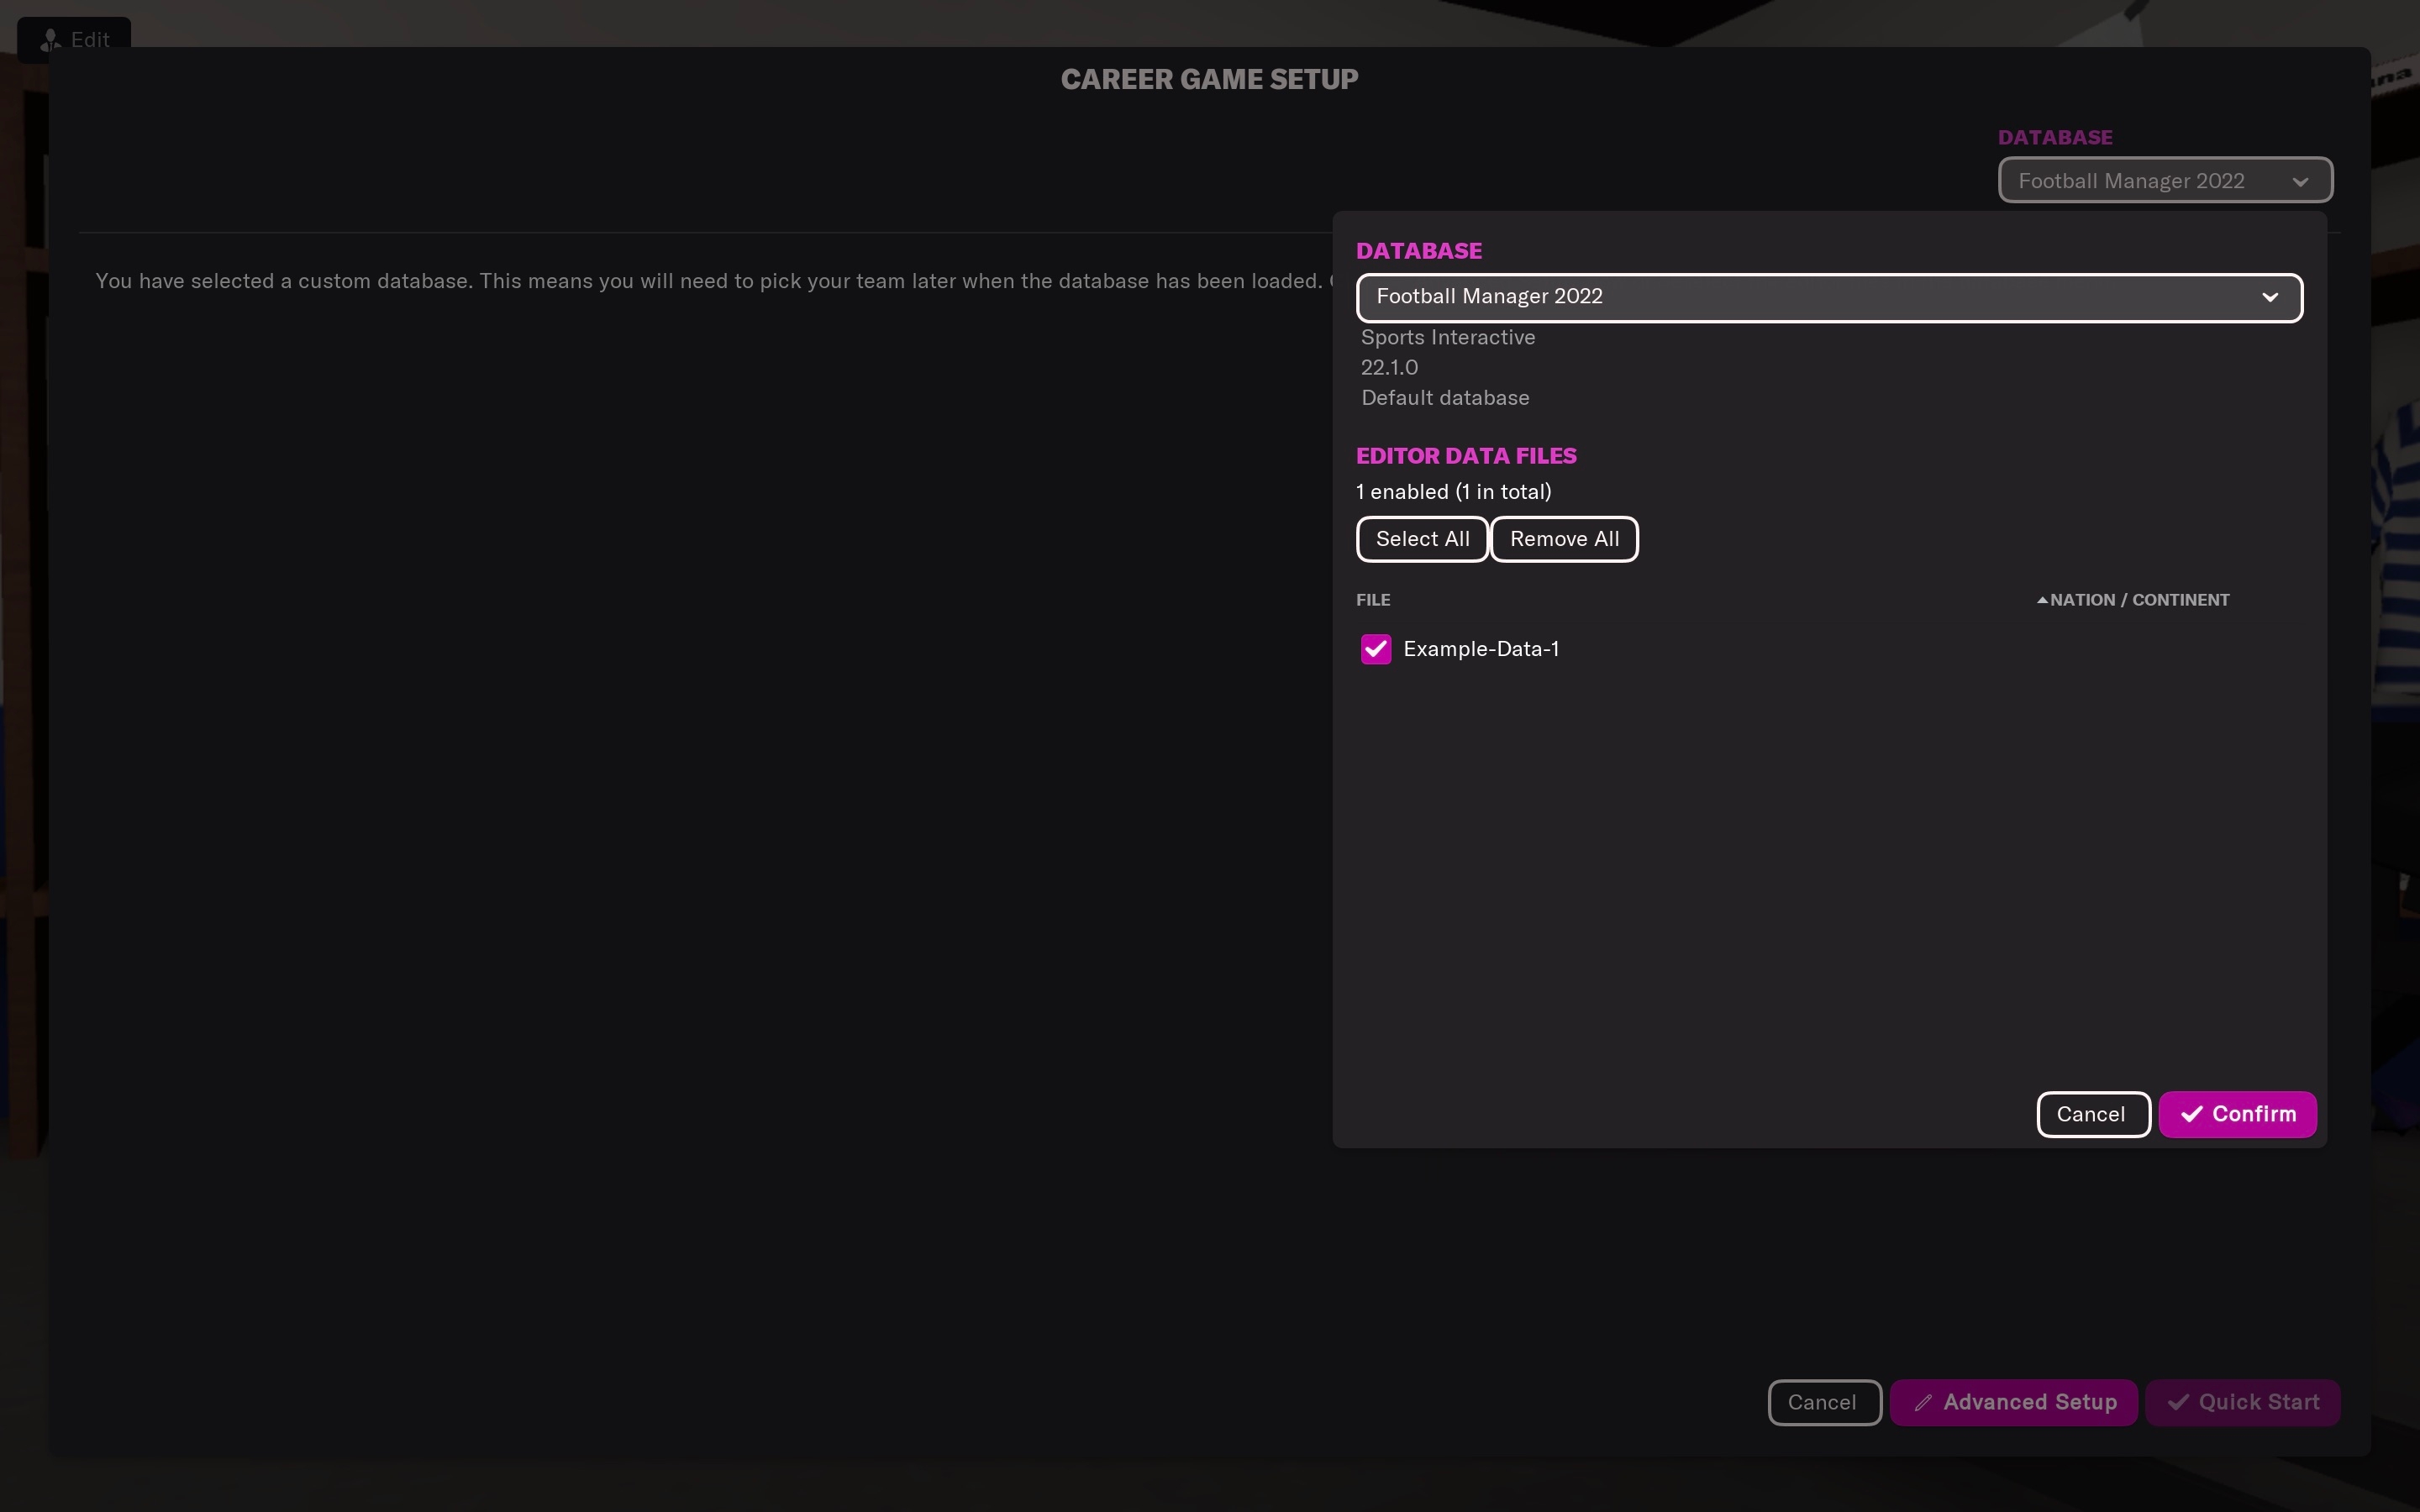Image resolution: width=2420 pixels, height=1512 pixels.
Task: Select the Career Game Setup menu context
Action: [1209, 78]
